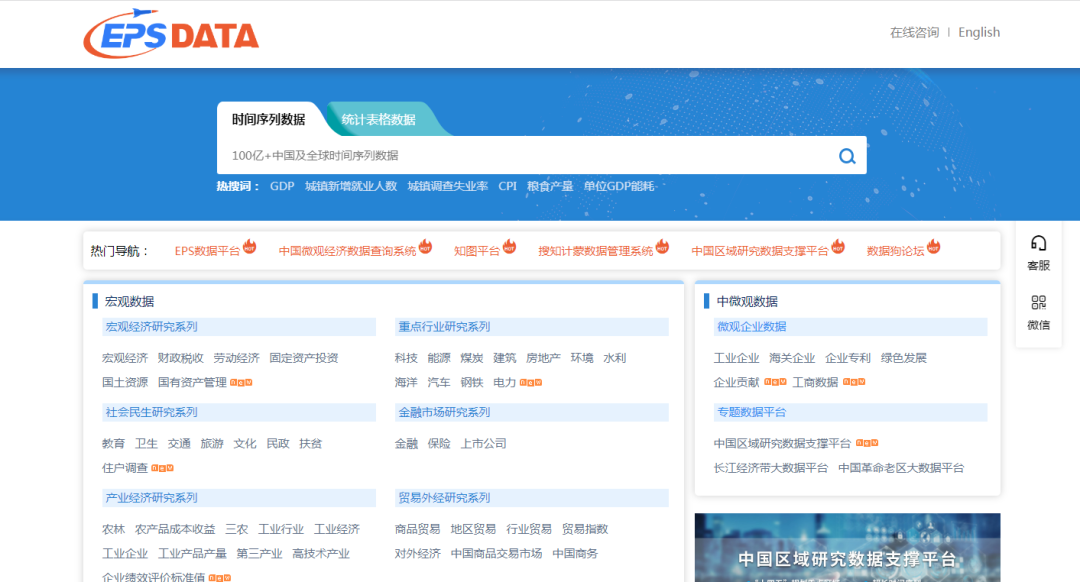Viewport: 1080px width, 582px height.
Task: Click the magnifier search icon
Action: tap(847, 156)
